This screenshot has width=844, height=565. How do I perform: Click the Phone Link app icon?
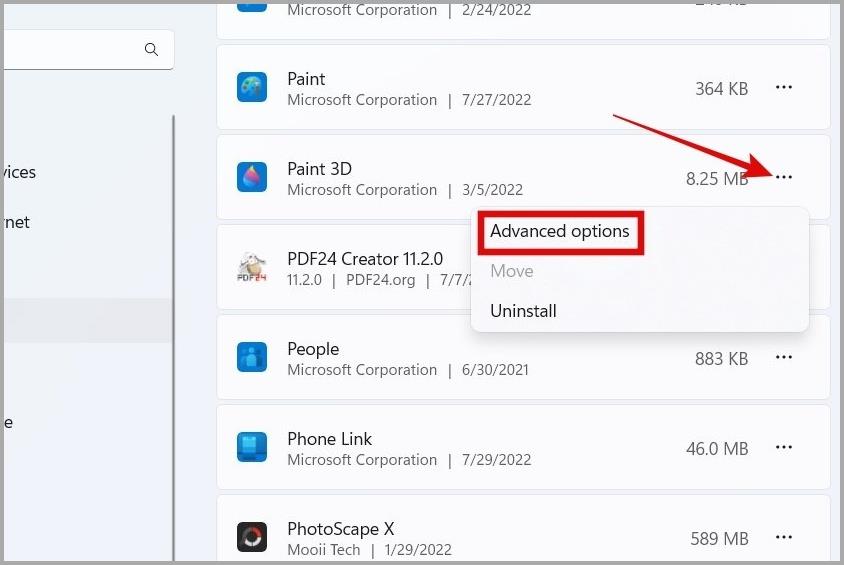pyautogui.click(x=252, y=447)
